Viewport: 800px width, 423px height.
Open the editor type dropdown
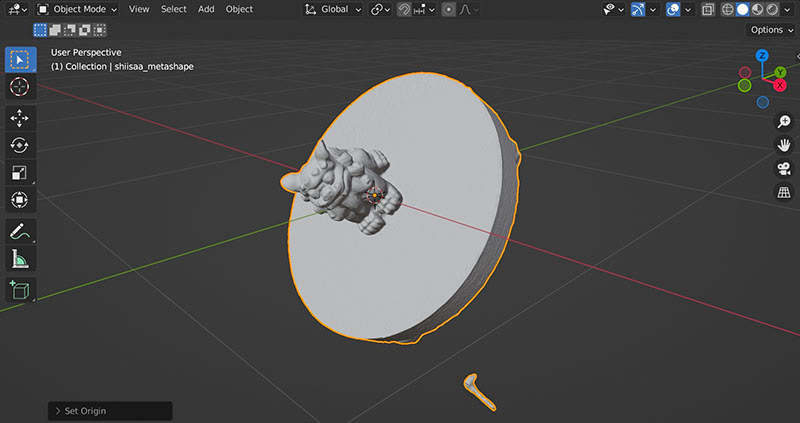coord(18,9)
